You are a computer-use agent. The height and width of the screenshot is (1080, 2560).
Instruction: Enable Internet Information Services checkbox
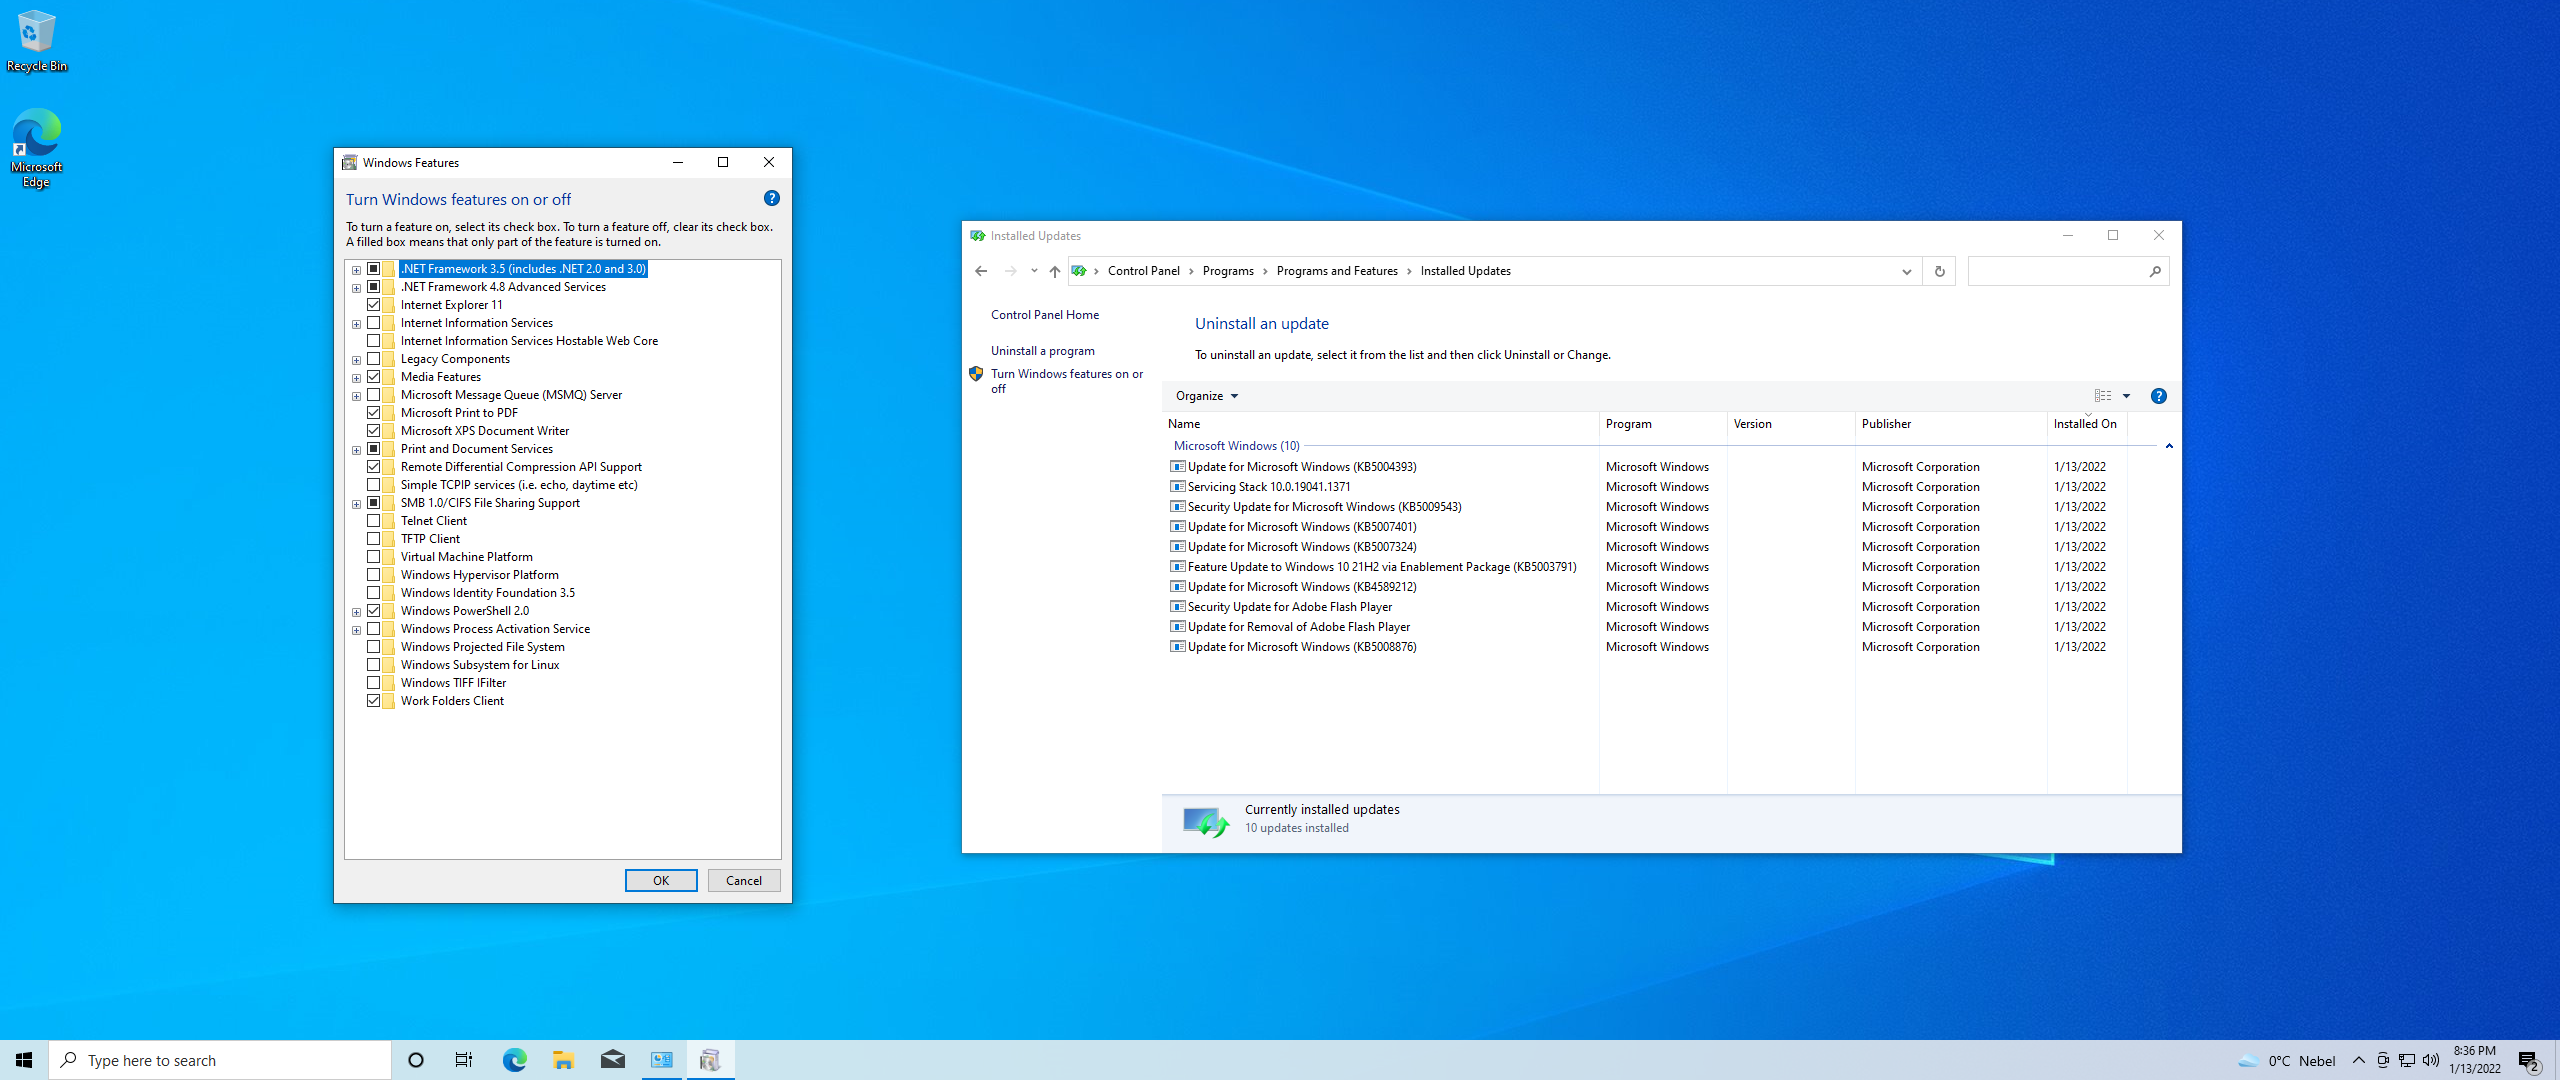(373, 323)
